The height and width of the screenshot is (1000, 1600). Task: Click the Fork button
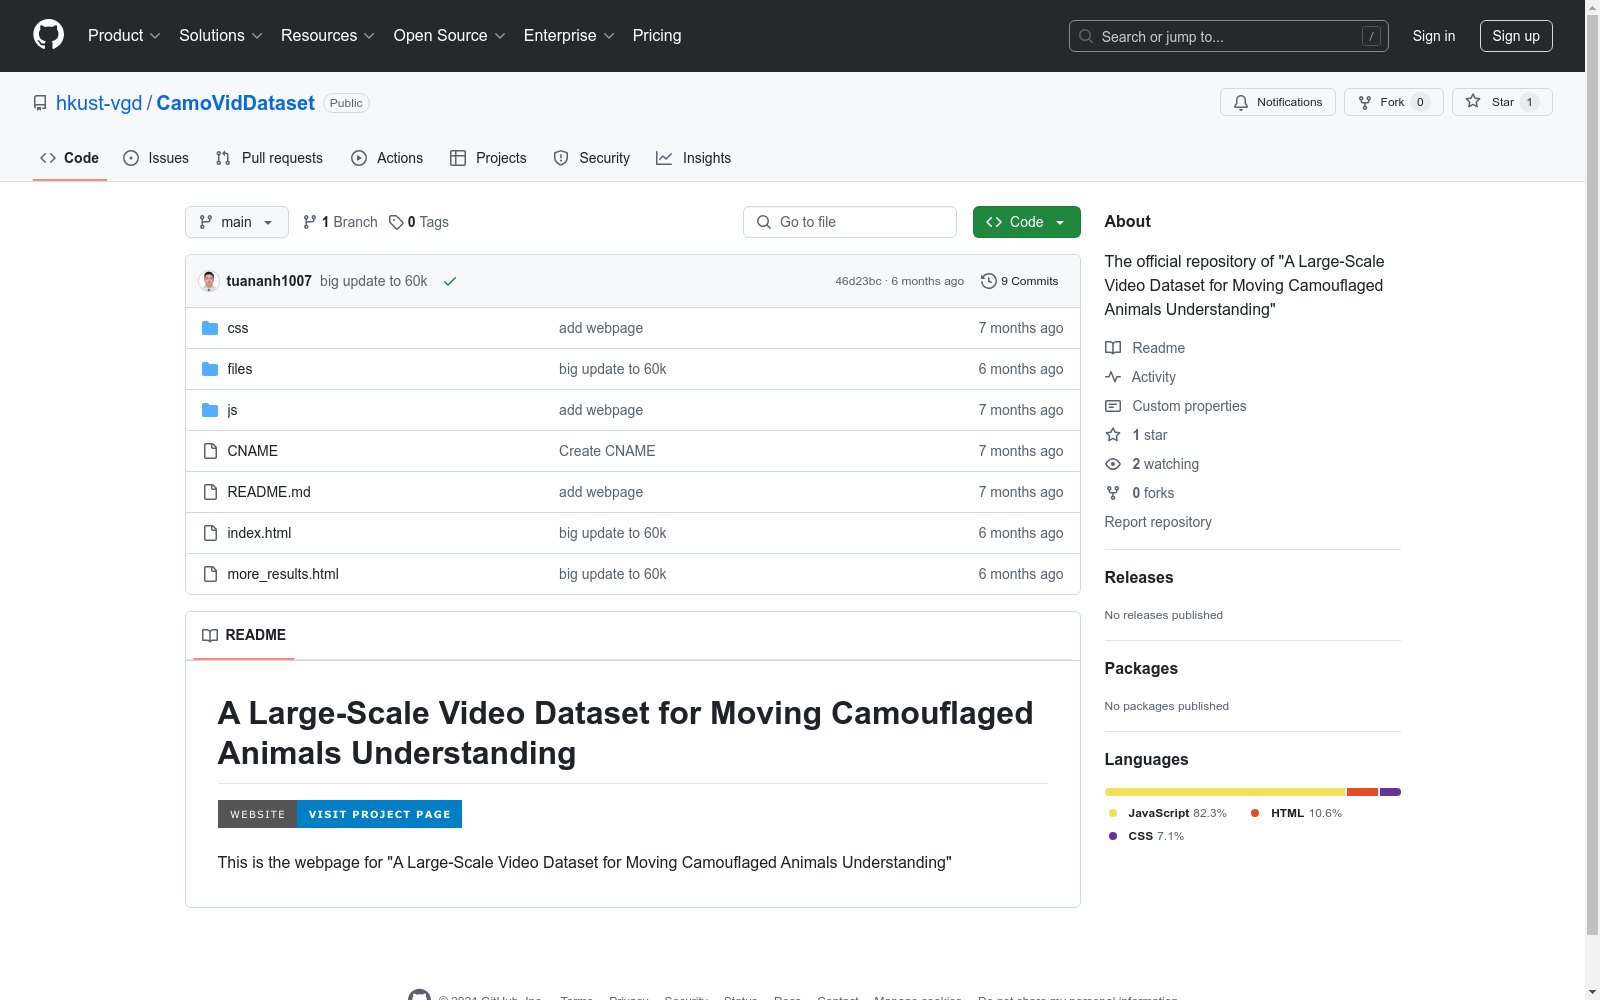pyautogui.click(x=1394, y=102)
